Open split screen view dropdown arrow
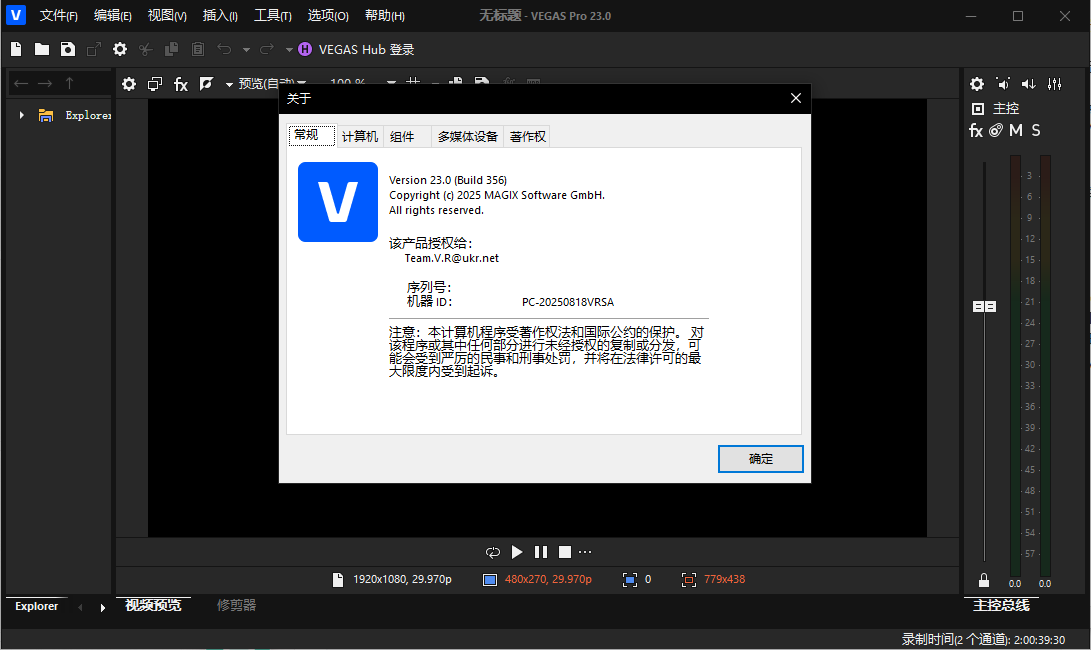This screenshot has width=1091, height=650. pyautogui.click(x=229, y=85)
